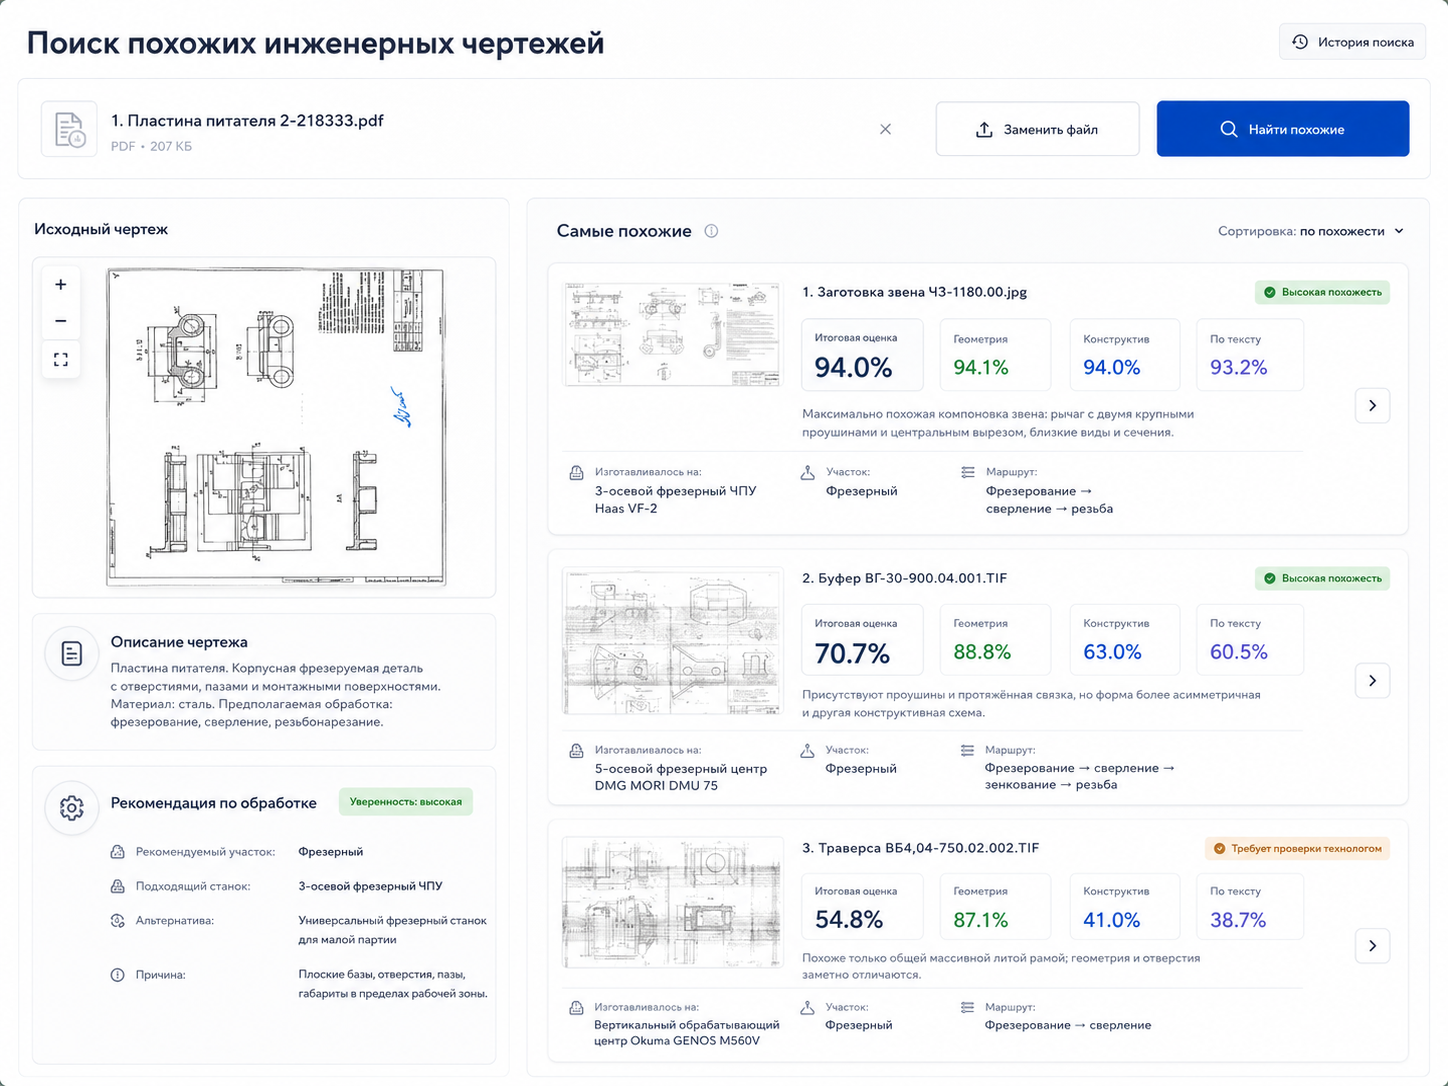Click machine icon beside Haas VF-2 entry
Image resolution: width=1448 pixels, height=1086 pixels.
tap(576, 472)
